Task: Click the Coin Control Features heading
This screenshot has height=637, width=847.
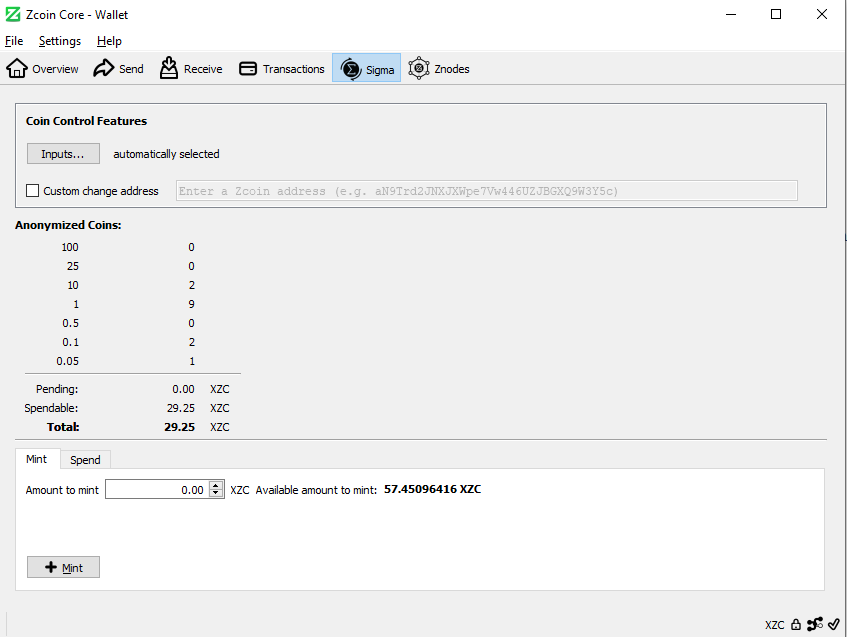Action: point(86,121)
